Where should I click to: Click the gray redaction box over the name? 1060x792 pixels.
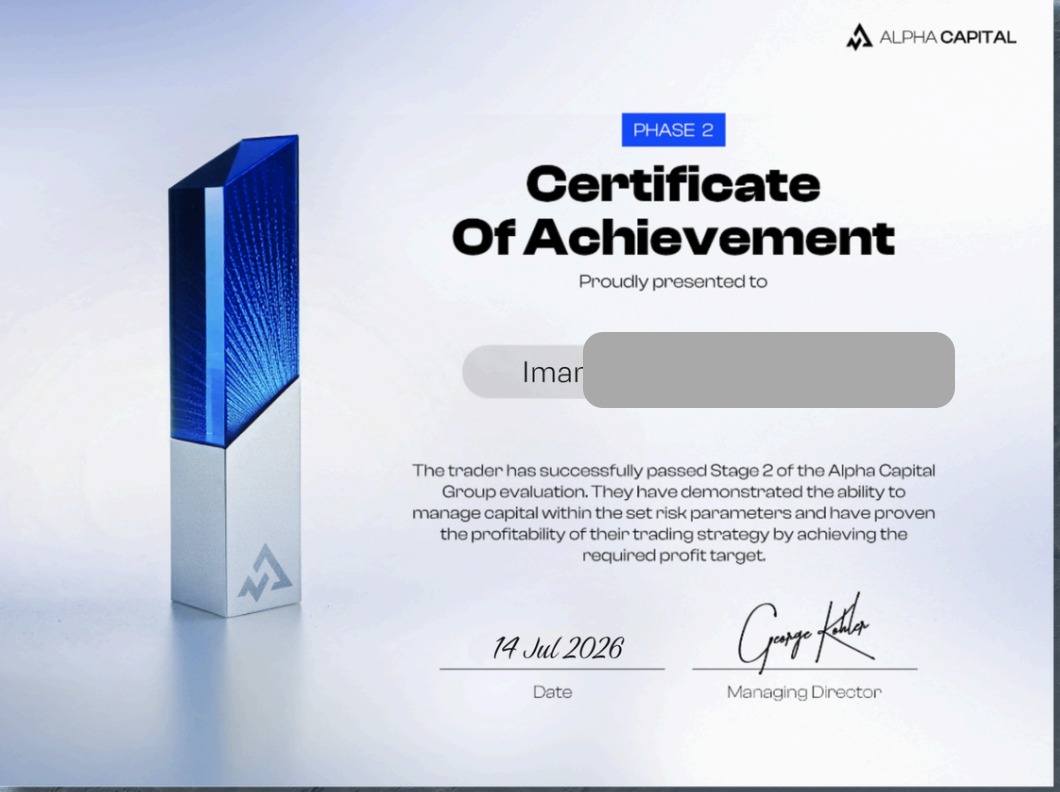[x=769, y=370]
